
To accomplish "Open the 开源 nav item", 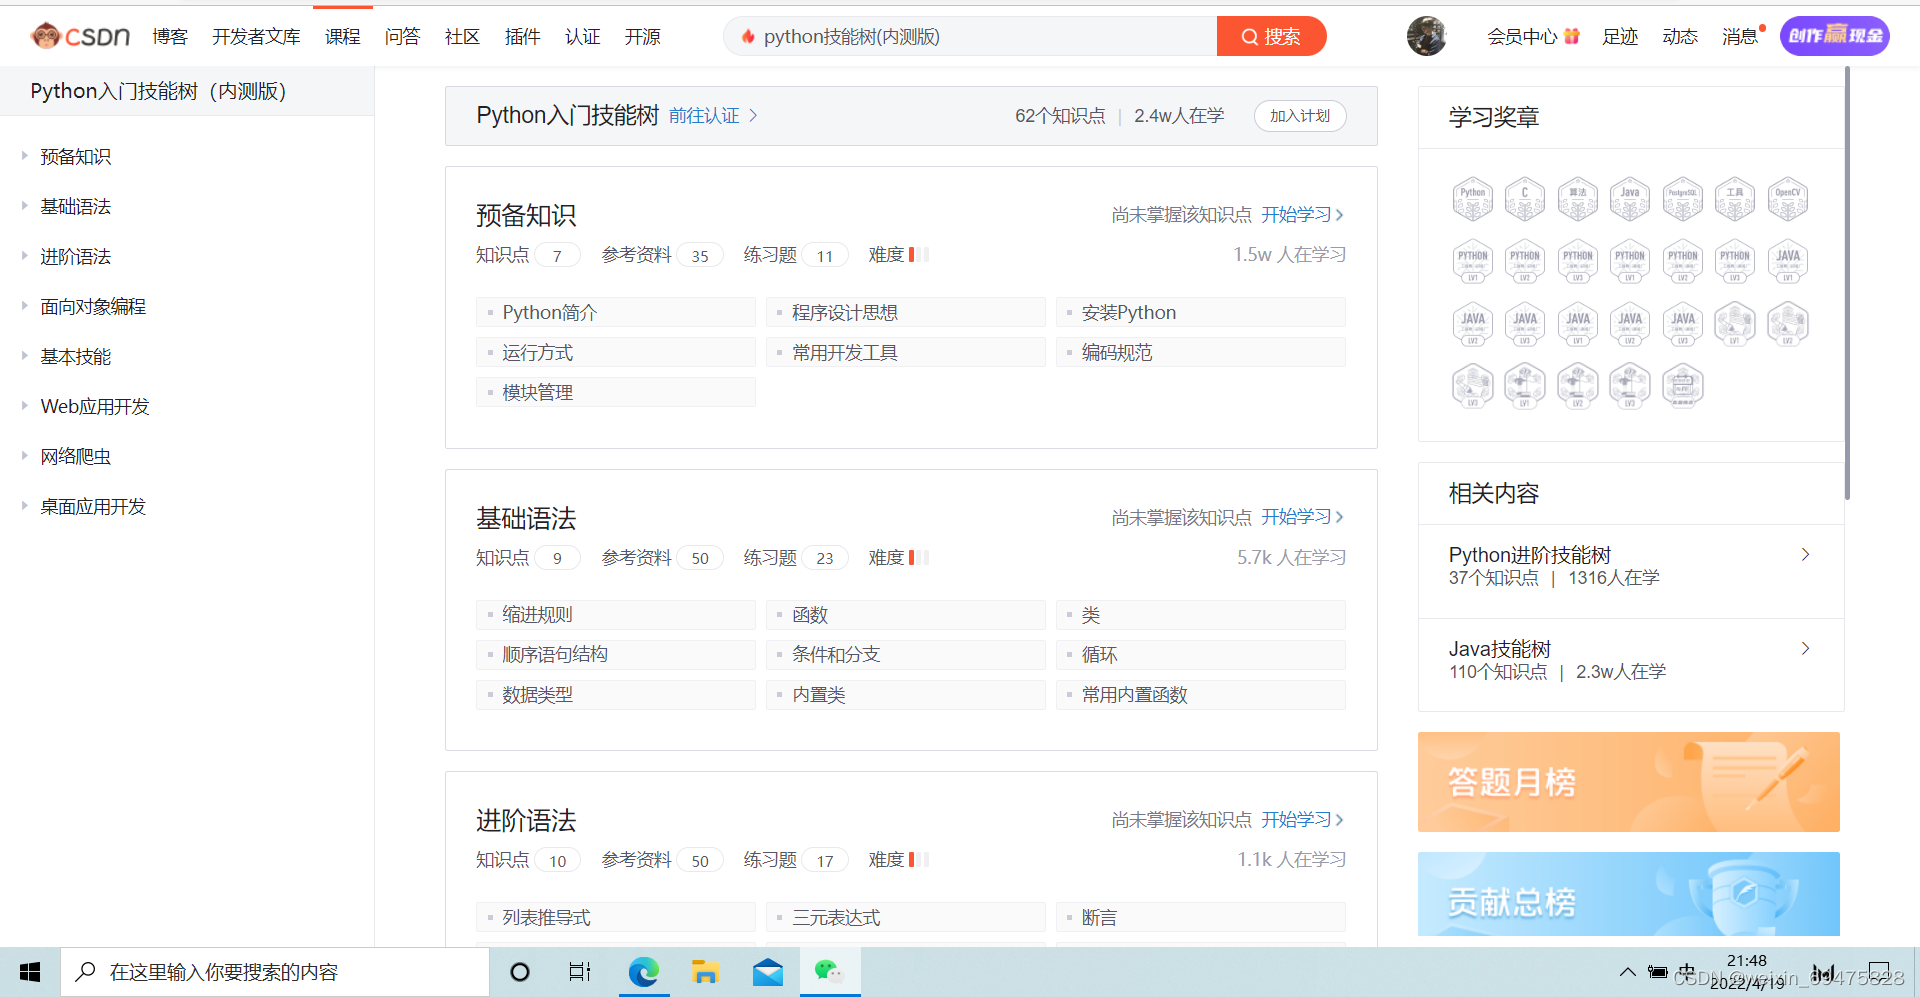I will point(642,37).
